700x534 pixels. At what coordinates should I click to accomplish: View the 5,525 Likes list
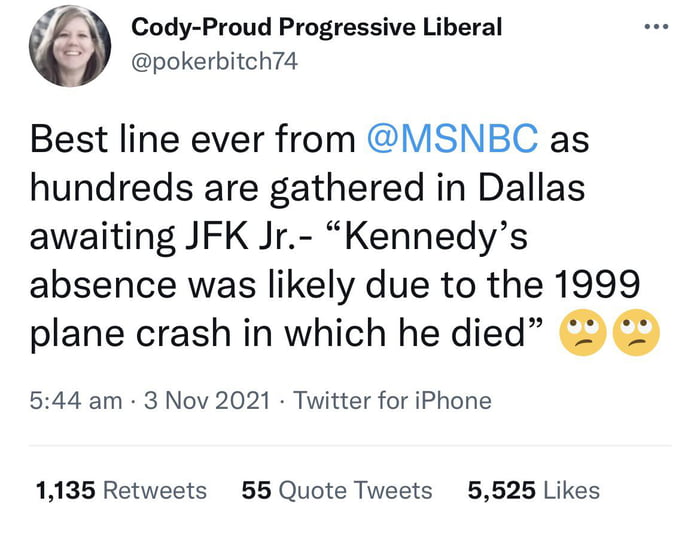pos(533,490)
